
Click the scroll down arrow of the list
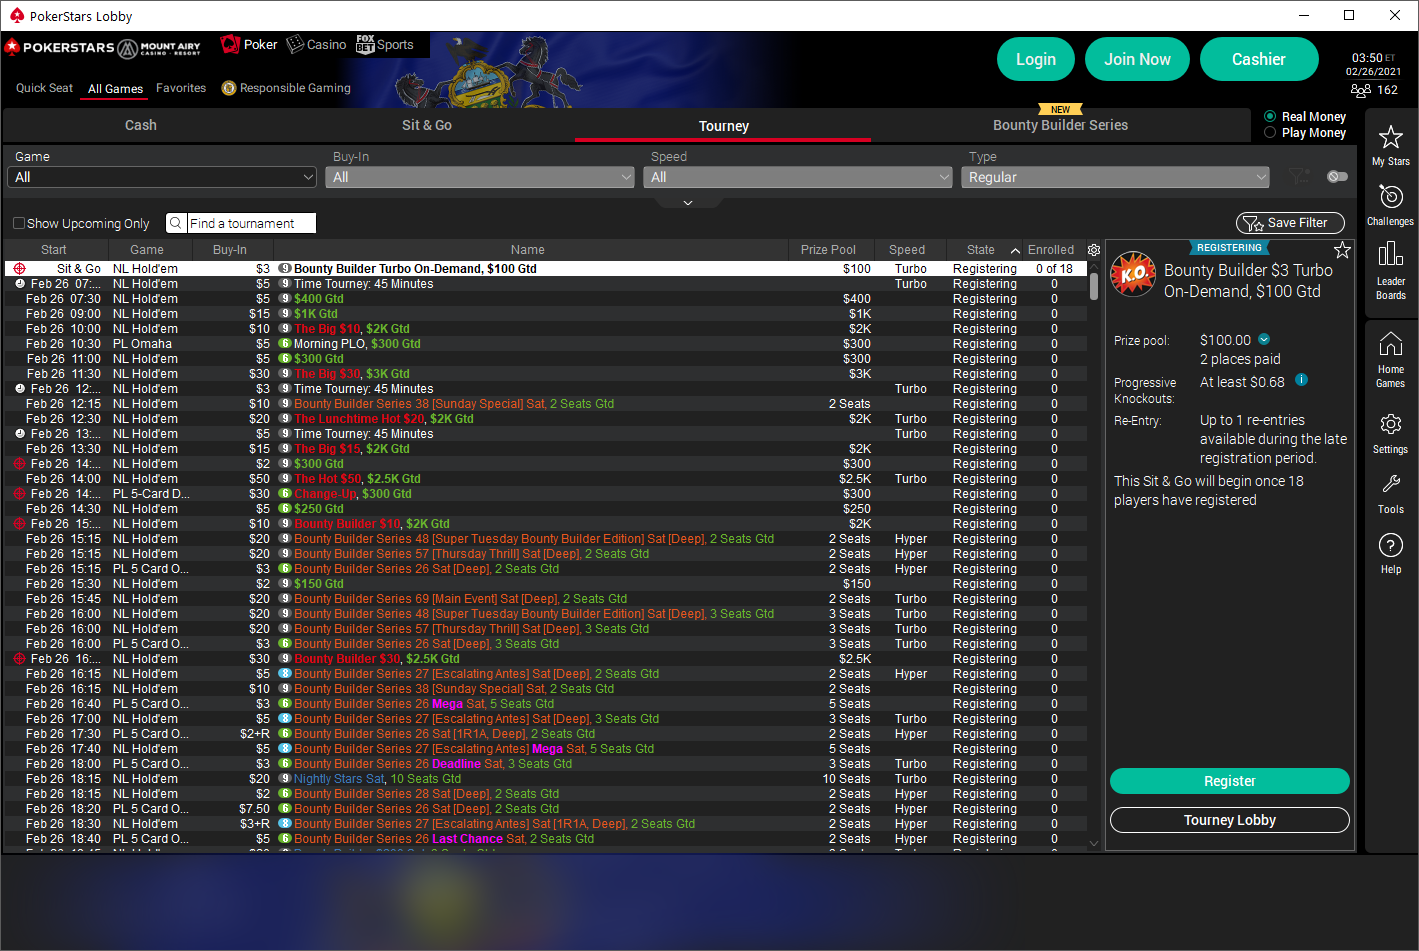1094,843
